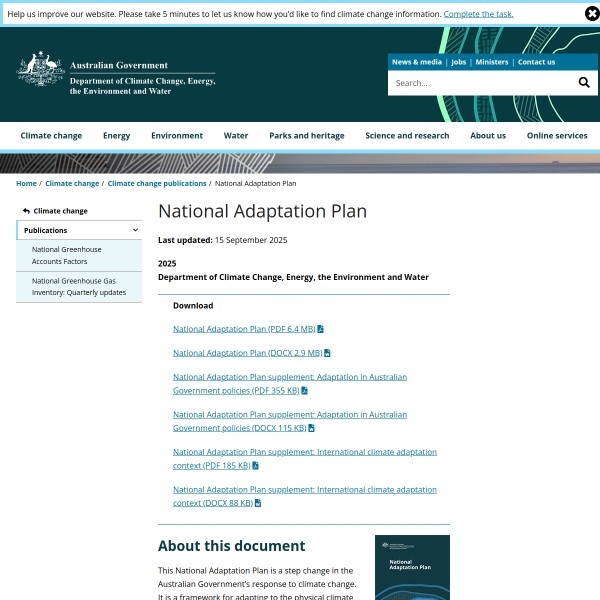This screenshot has height=600, width=600.
Task: Go to Home breadcrumb link
Action: [26, 184]
